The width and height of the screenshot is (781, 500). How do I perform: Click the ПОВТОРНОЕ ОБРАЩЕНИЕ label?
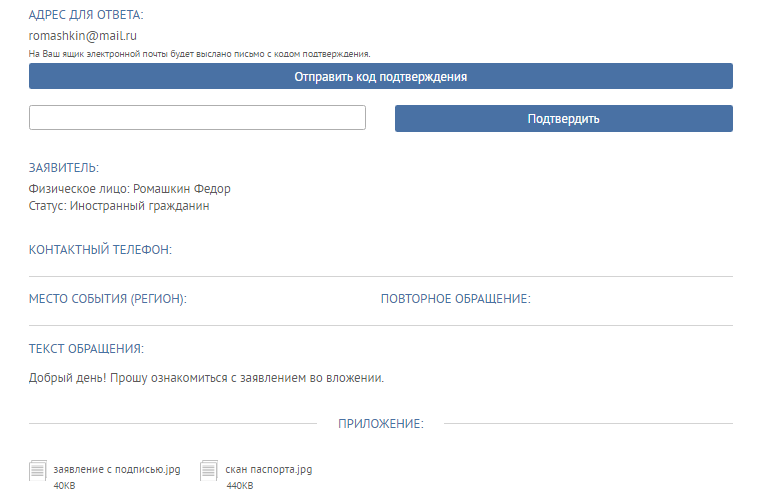[x=455, y=299]
